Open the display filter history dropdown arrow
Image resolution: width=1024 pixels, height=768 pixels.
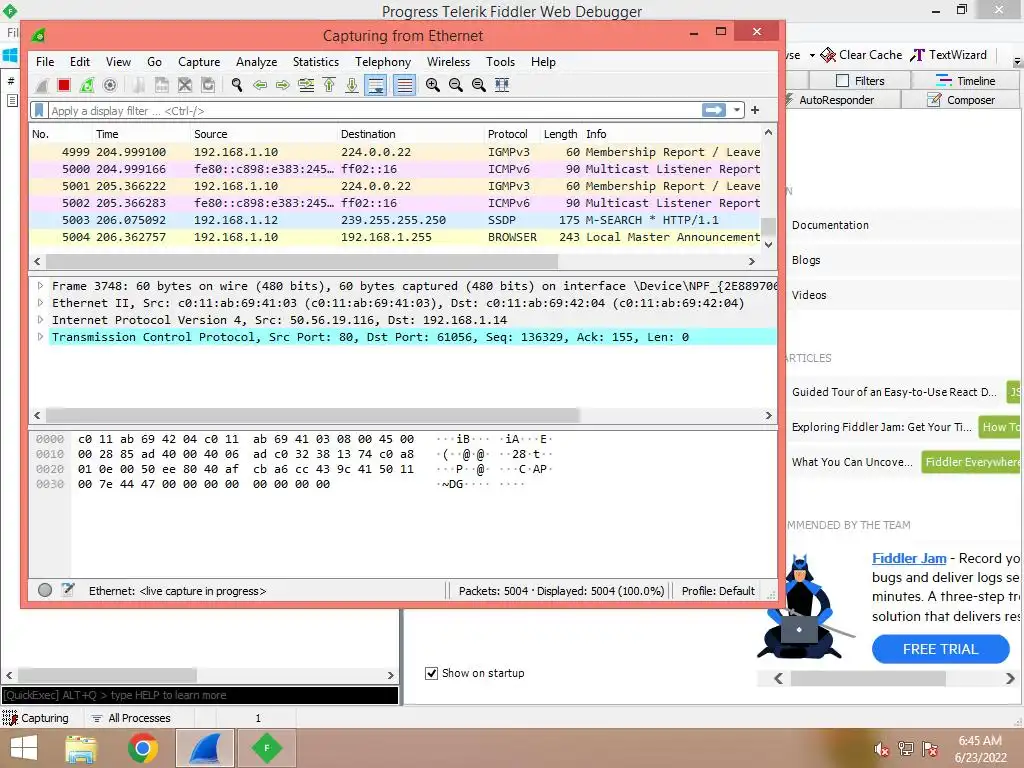[737, 110]
